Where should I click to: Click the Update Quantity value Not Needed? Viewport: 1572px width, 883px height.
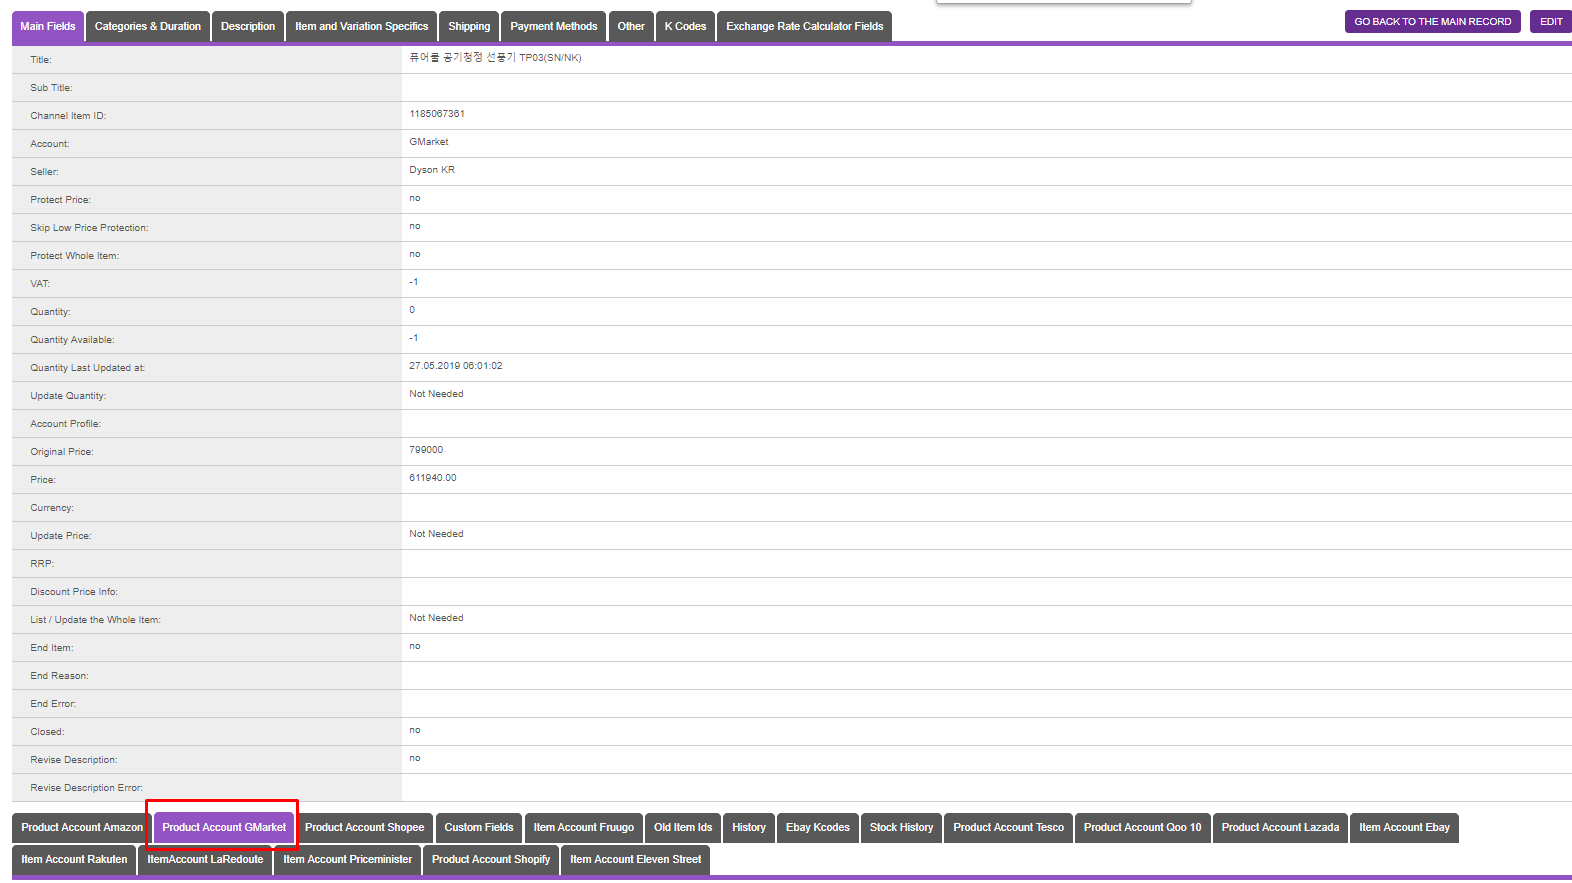click(x=436, y=394)
